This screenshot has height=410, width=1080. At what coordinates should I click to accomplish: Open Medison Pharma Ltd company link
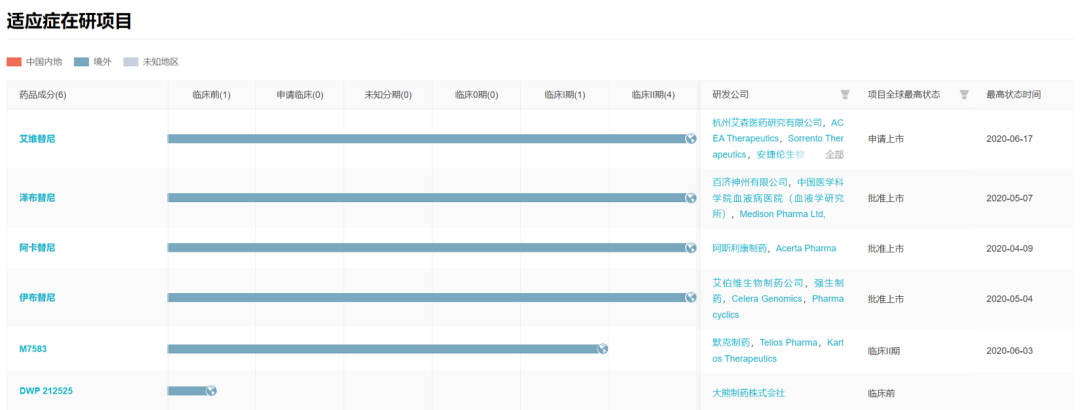pyautogui.click(x=782, y=214)
